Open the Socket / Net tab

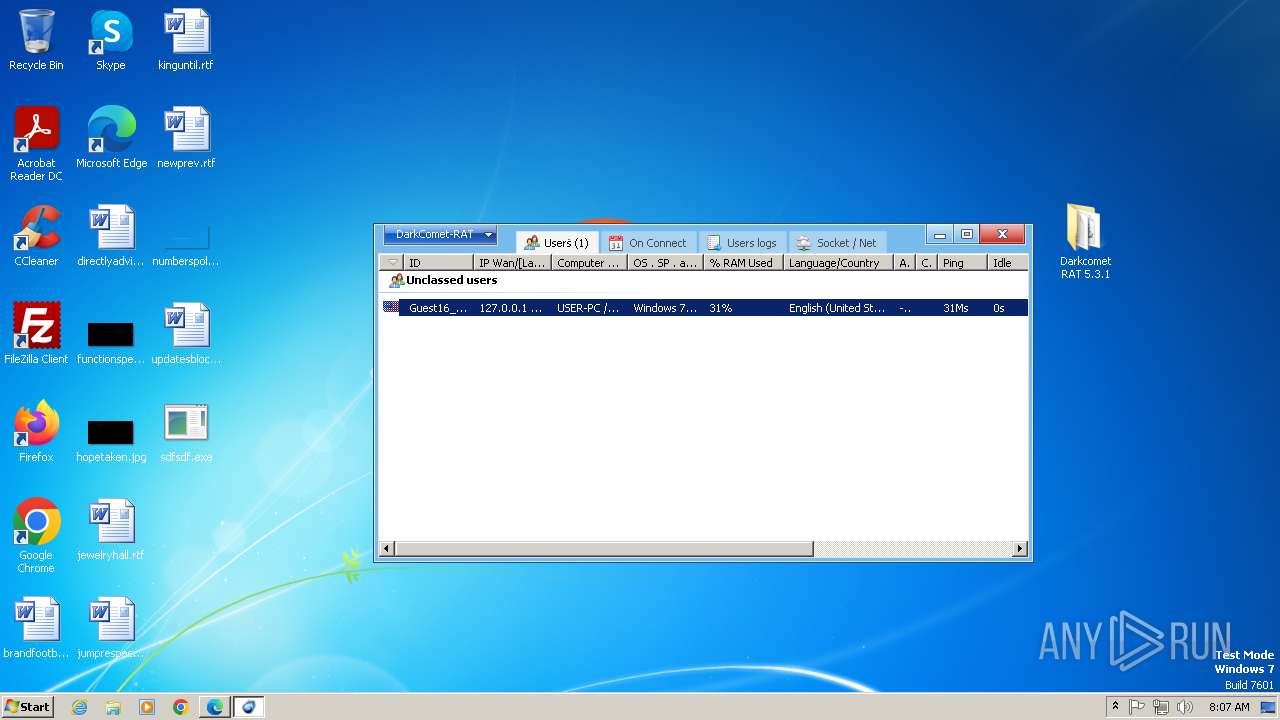point(836,243)
